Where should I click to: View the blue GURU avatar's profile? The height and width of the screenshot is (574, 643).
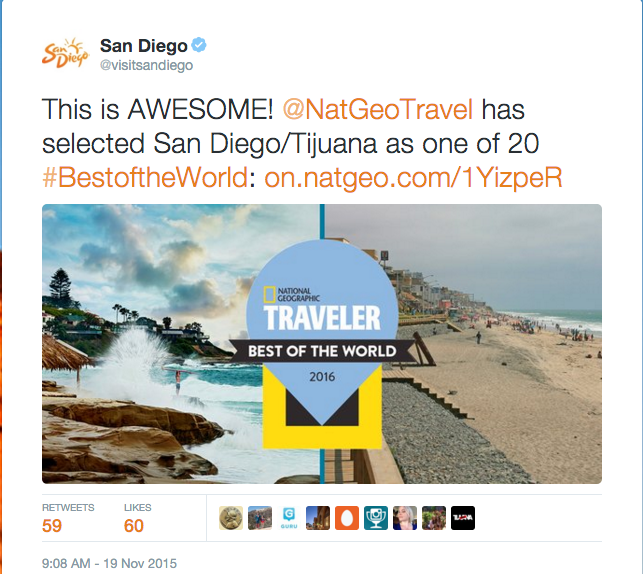coord(289,518)
